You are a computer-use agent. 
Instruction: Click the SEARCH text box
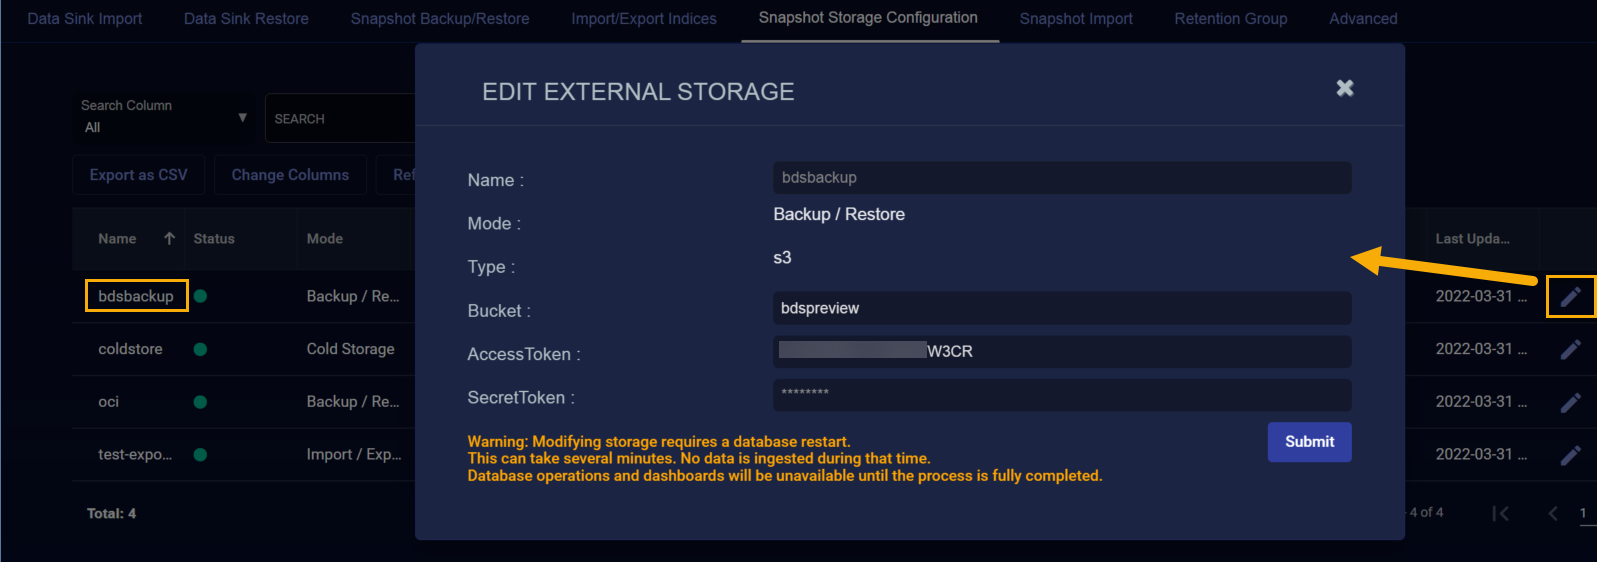pos(340,118)
